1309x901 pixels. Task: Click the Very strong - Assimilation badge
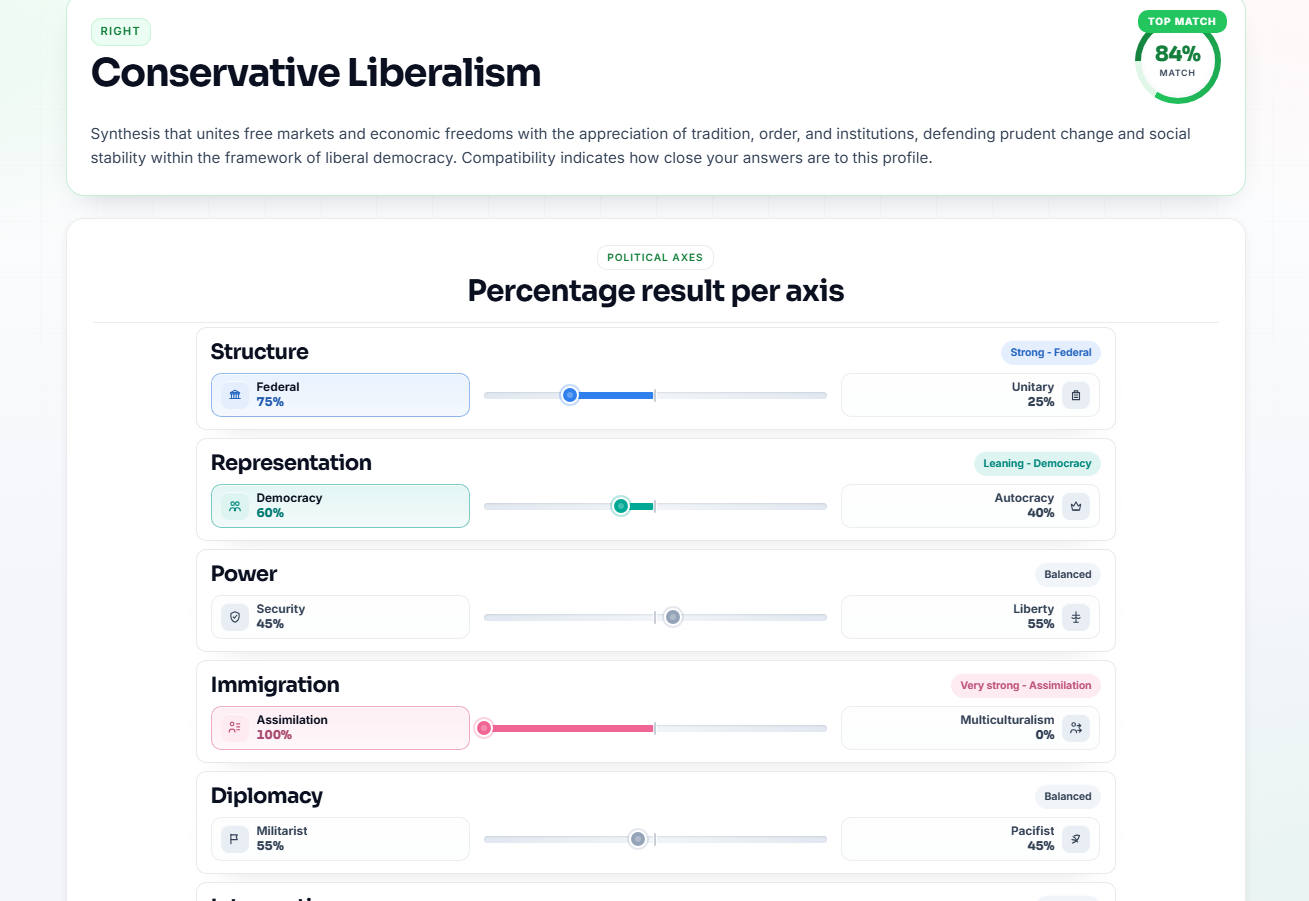1026,685
